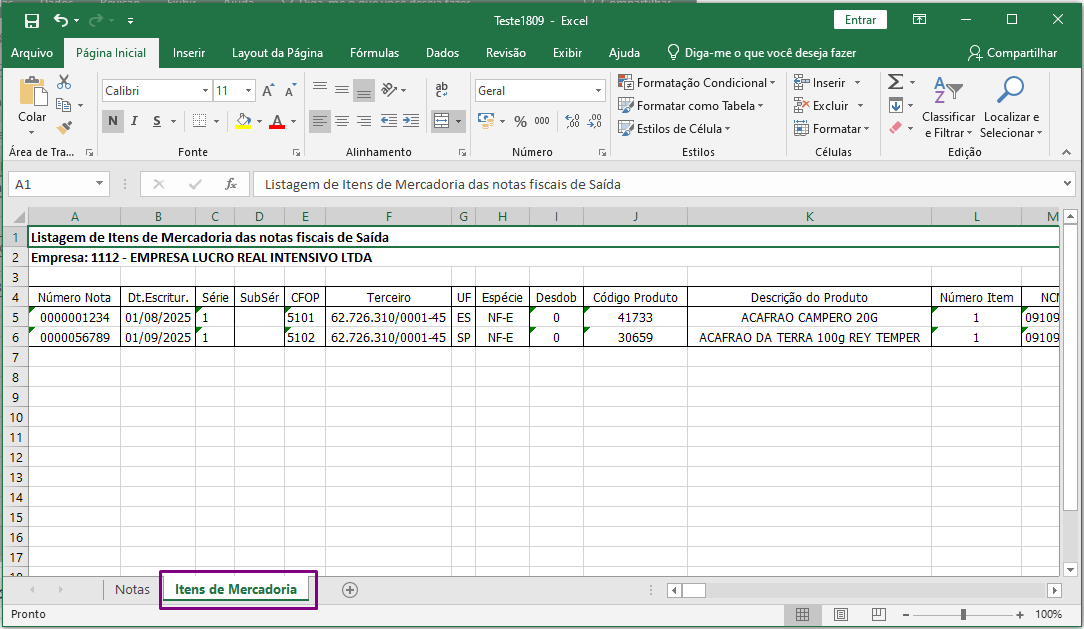Viewport: 1084px width, 629px height.
Task: Expand the Geral number format dropdown
Action: [x=599, y=91]
